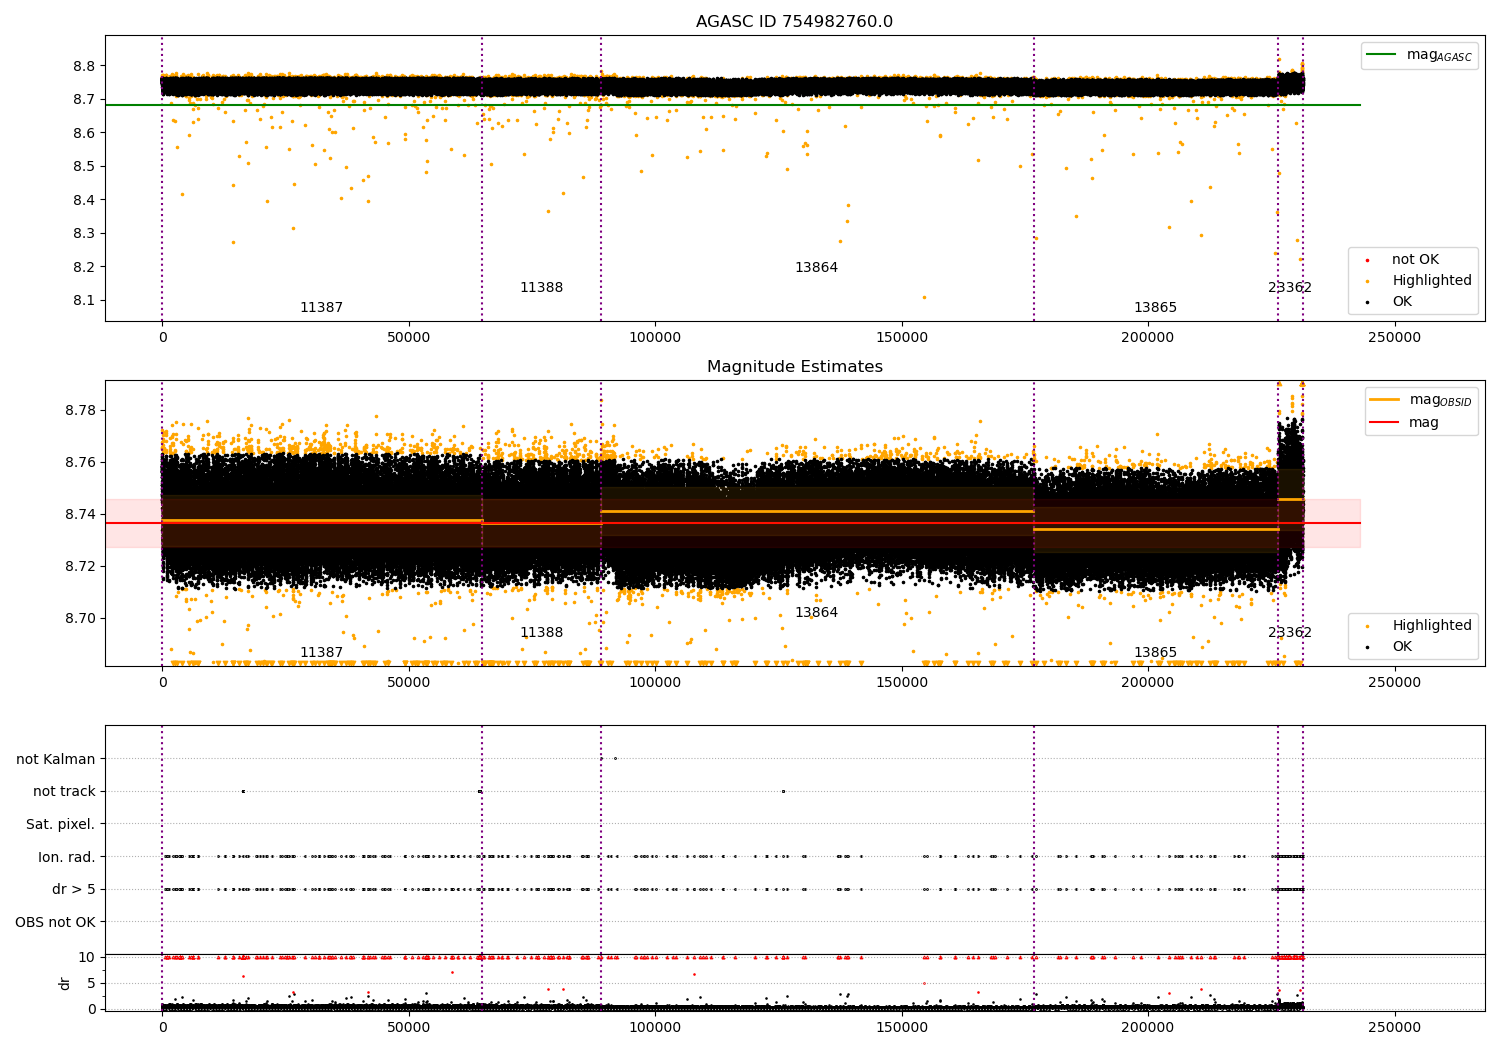This screenshot has width=1500, height=1050.
Task: Select the 'OBS not OK' axis label
Action: pyautogui.click(x=56, y=922)
